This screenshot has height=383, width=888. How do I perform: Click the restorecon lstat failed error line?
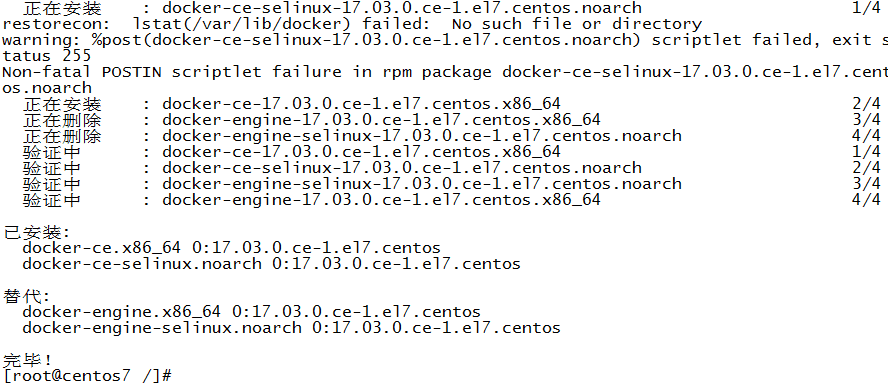point(352,24)
